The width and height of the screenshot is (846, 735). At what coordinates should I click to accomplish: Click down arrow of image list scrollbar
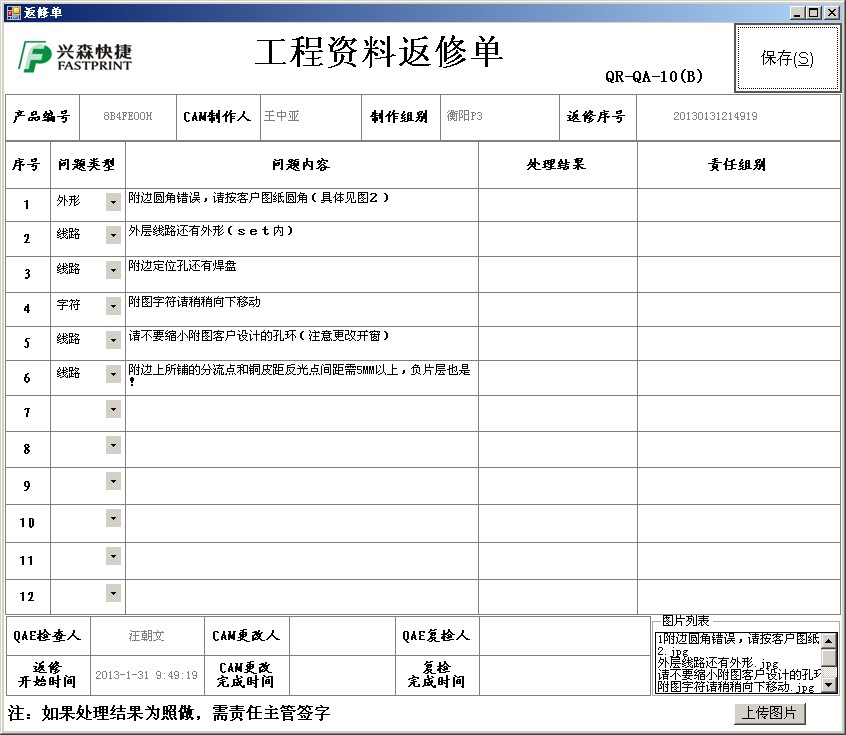pos(829,685)
